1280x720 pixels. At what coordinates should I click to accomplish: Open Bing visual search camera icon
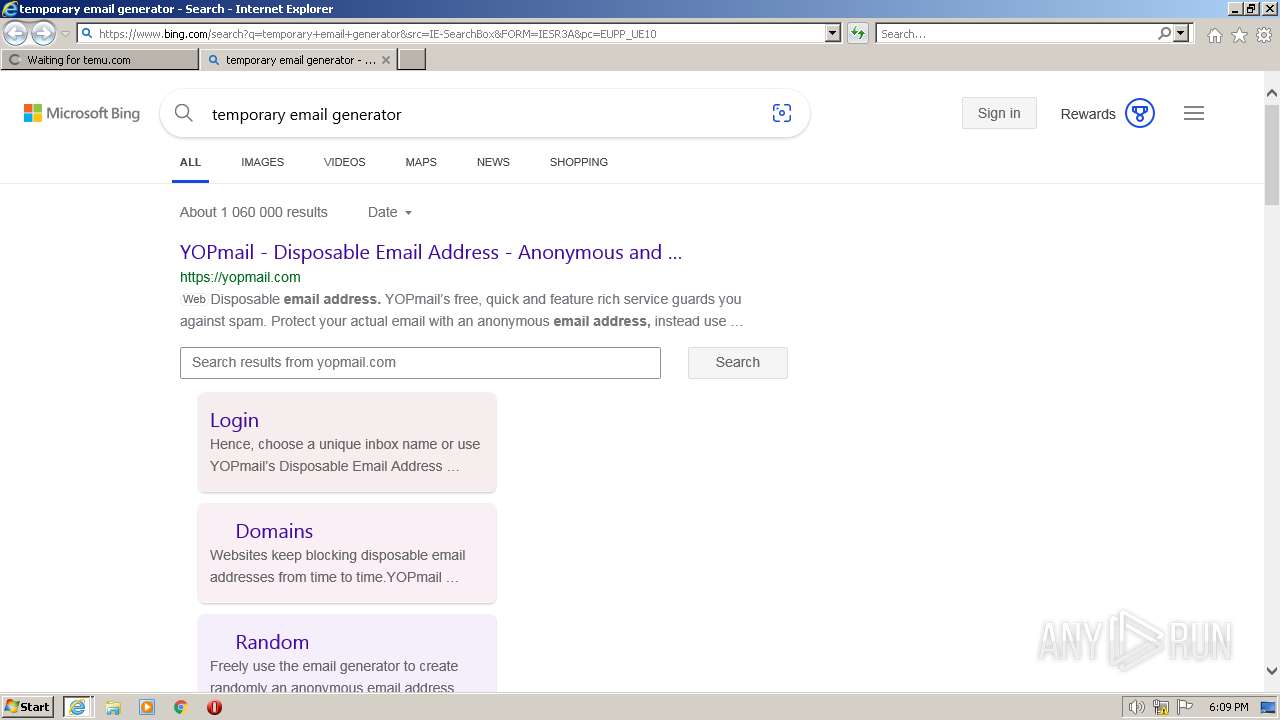pos(782,113)
